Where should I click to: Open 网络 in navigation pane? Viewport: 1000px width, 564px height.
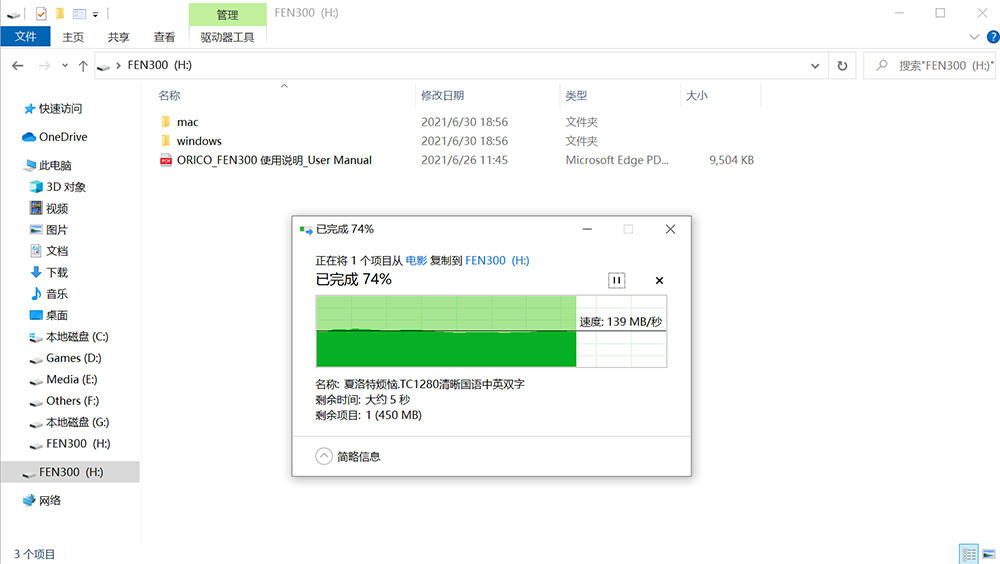(50, 500)
